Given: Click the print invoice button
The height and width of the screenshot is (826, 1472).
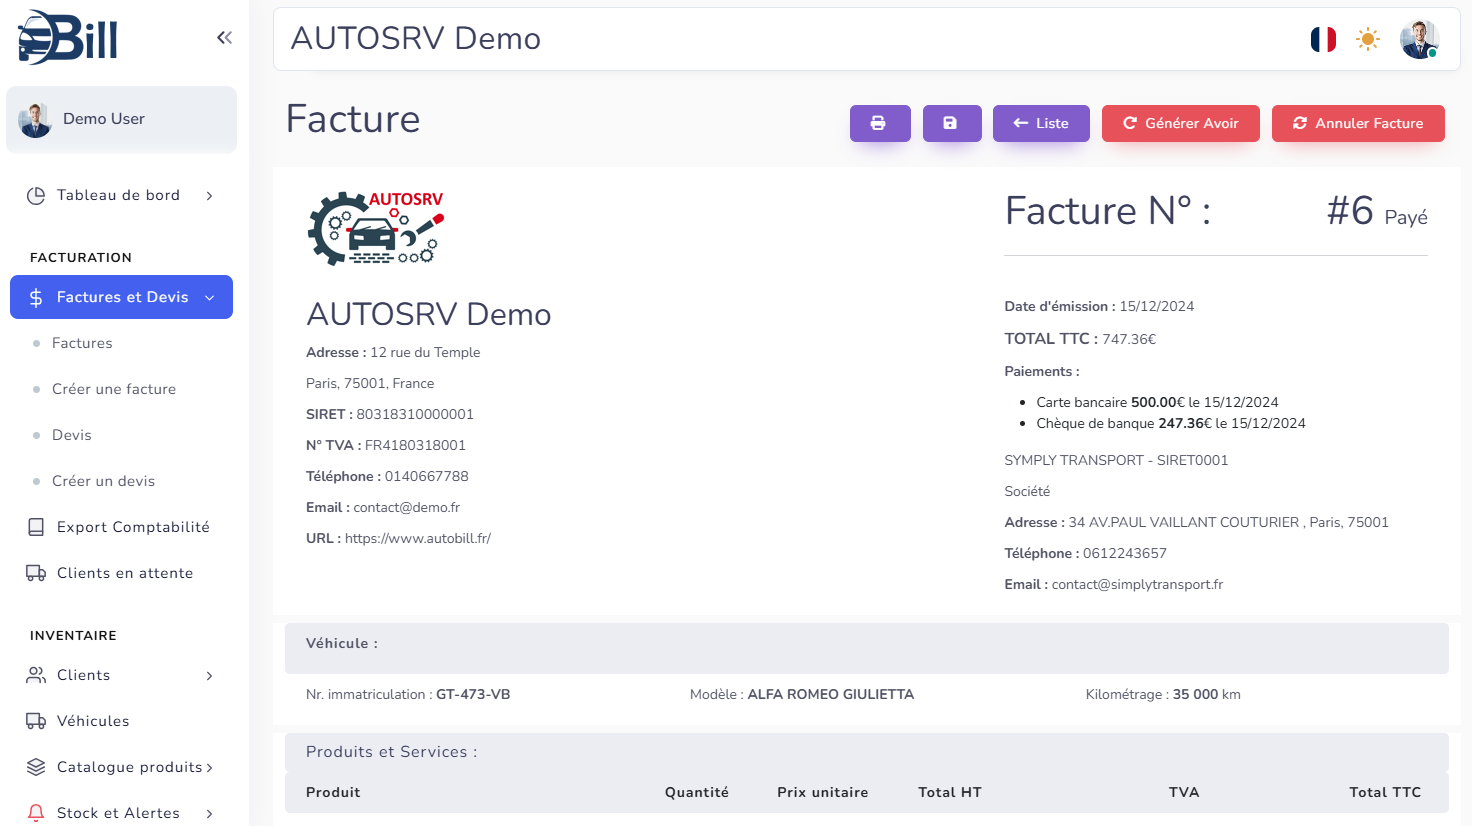Looking at the screenshot, I should click(880, 123).
